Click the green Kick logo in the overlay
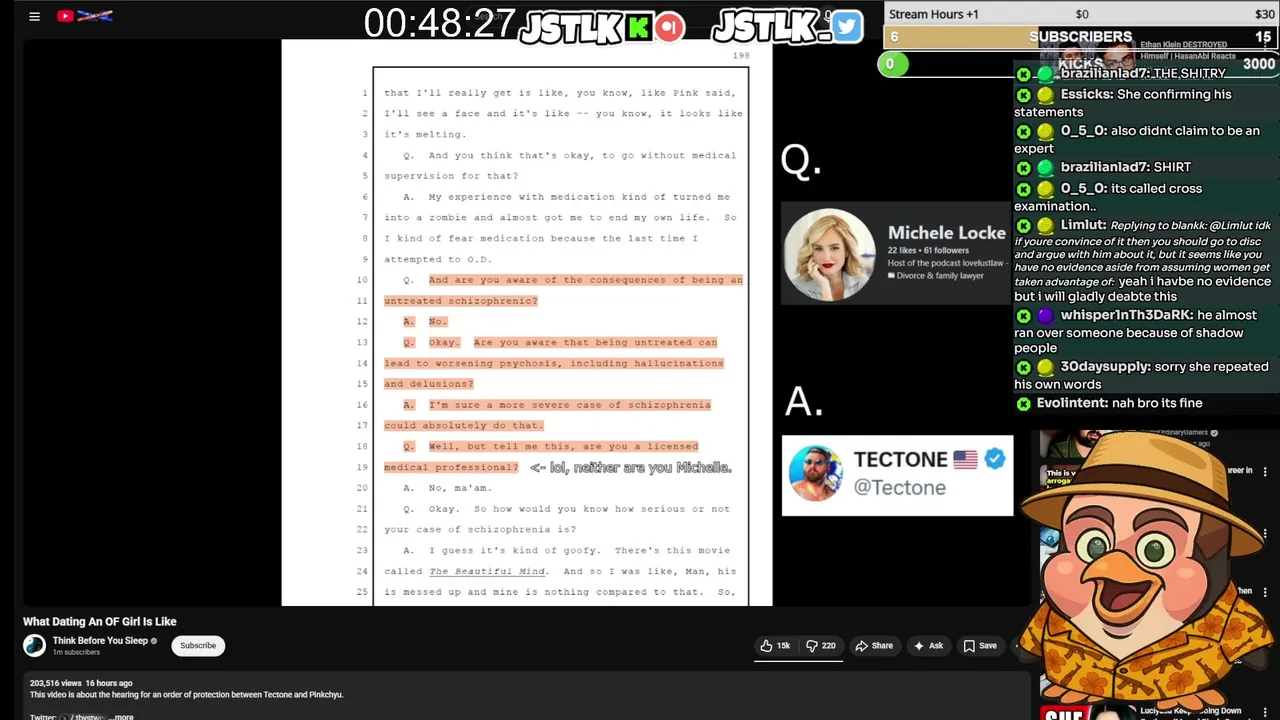The height and width of the screenshot is (720, 1280). tap(638, 28)
